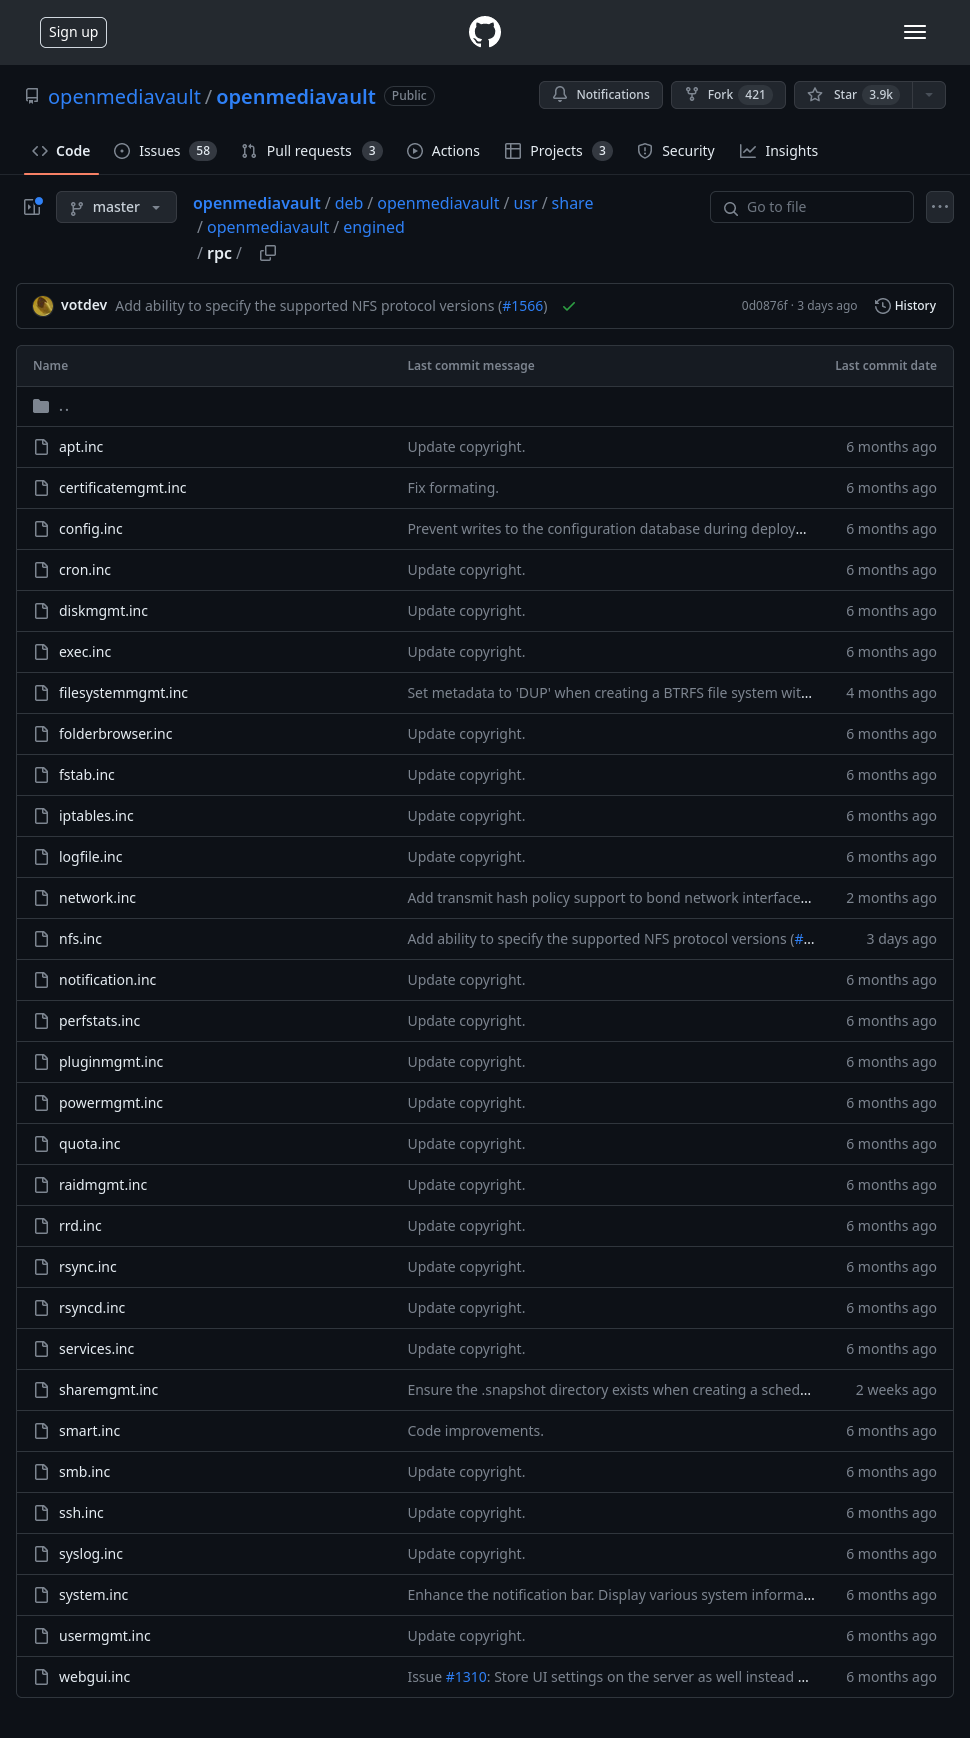Screen dimensions: 970x1738
Task: Open the Pull requests tab
Action: click(x=311, y=151)
